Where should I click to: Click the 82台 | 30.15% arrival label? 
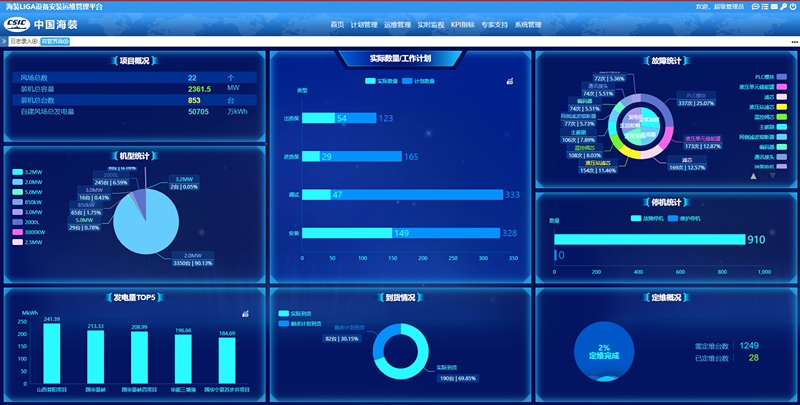(x=342, y=338)
